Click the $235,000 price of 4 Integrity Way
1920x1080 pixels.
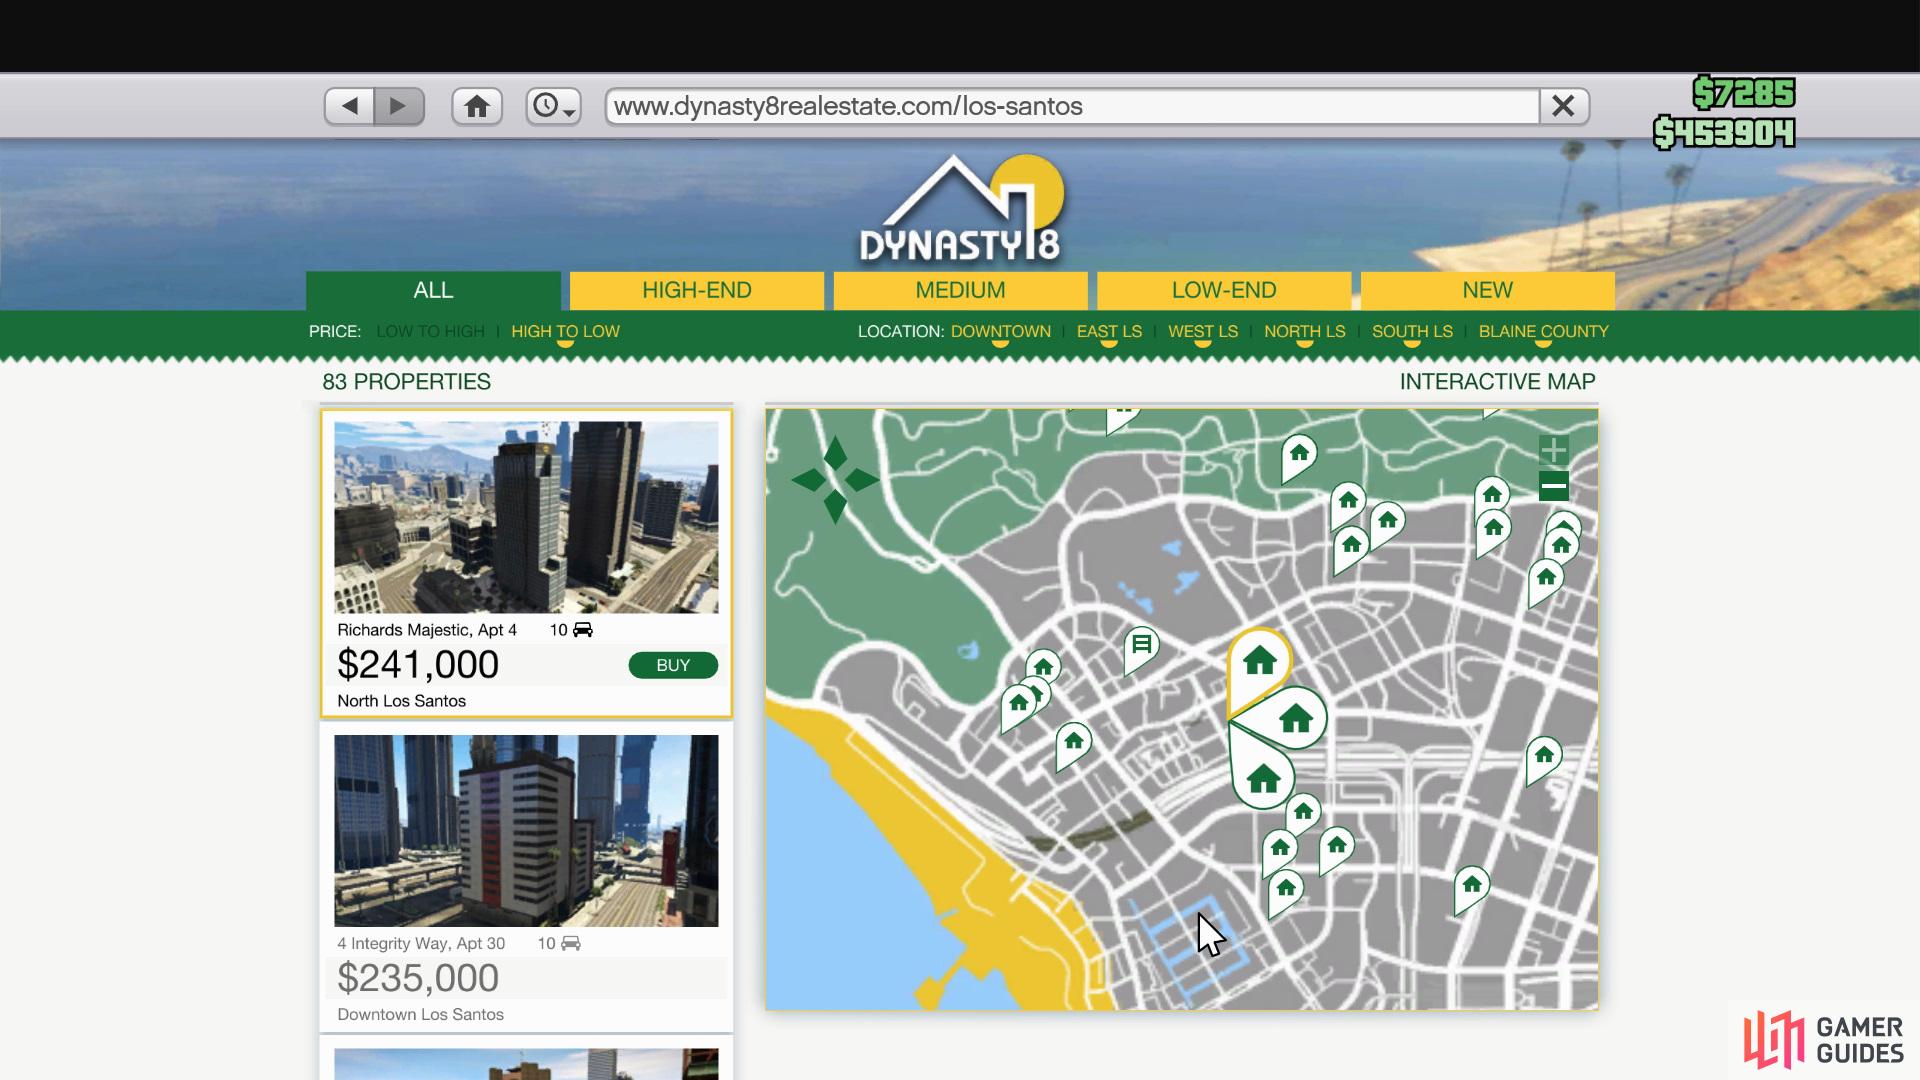[x=418, y=978]
